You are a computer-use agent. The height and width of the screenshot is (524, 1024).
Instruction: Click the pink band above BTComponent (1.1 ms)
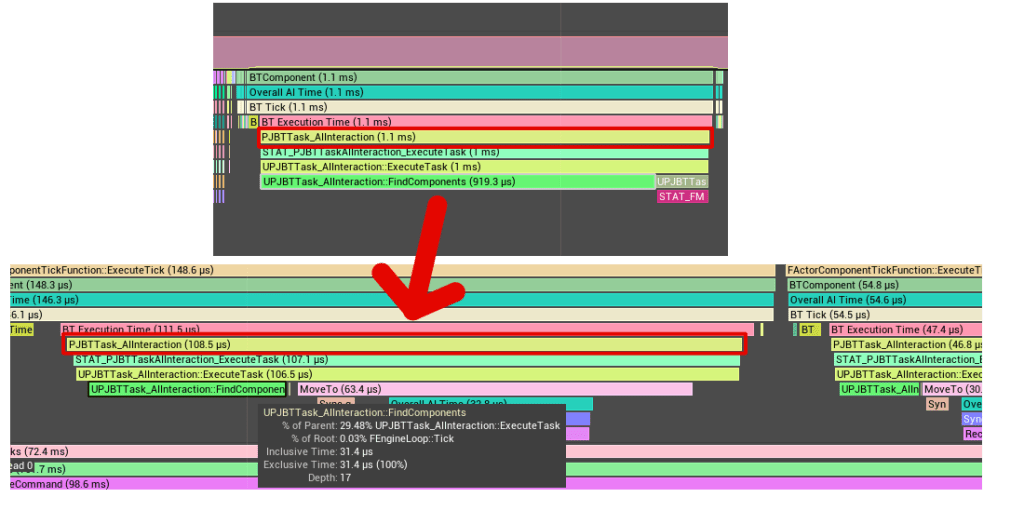[470, 52]
